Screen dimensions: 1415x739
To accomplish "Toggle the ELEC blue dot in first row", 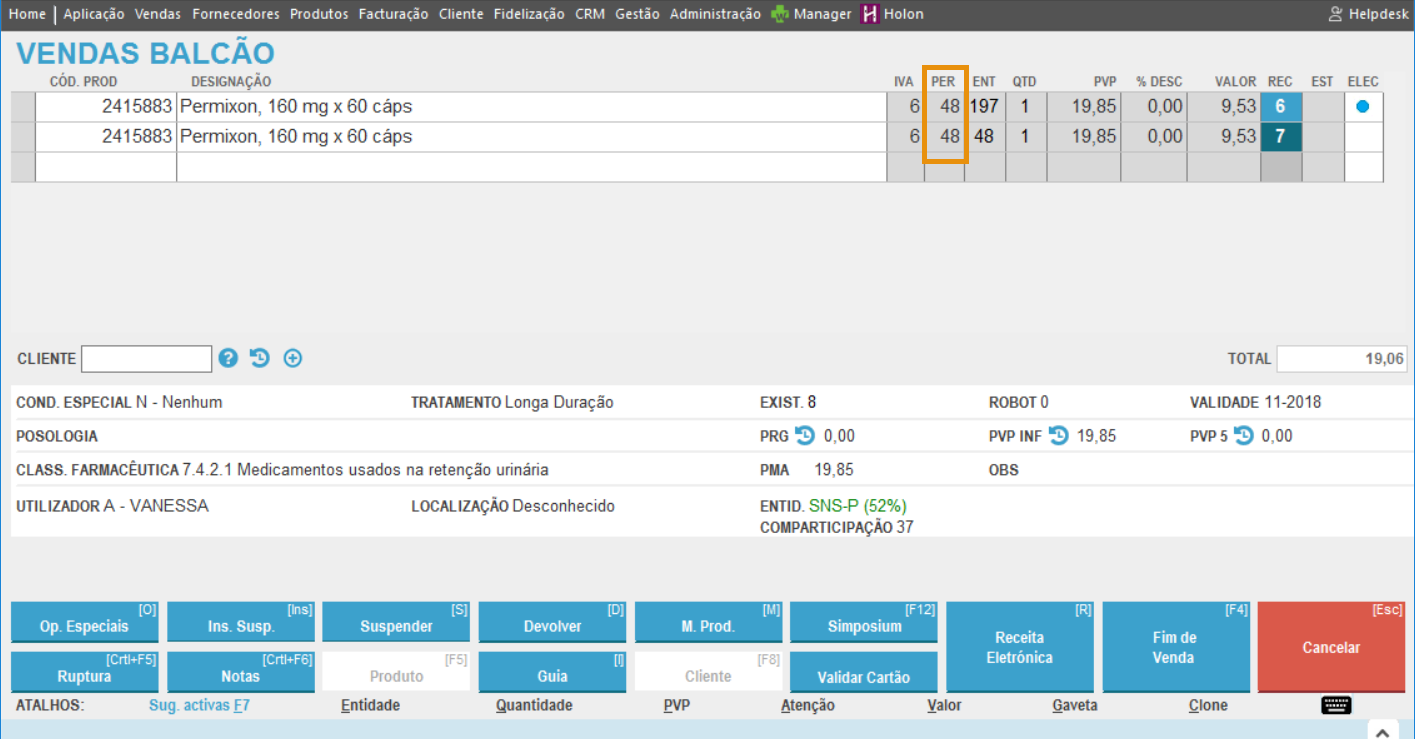I will pos(1362,106).
